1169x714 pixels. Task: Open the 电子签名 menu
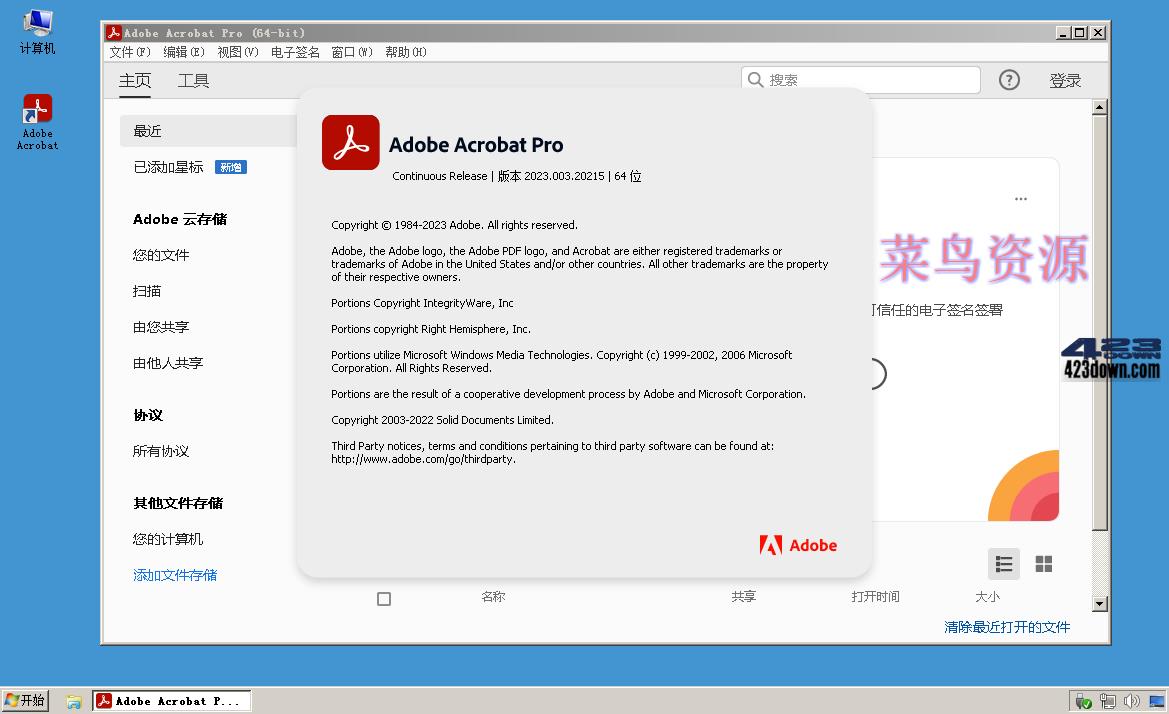pyautogui.click(x=295, y=51)
